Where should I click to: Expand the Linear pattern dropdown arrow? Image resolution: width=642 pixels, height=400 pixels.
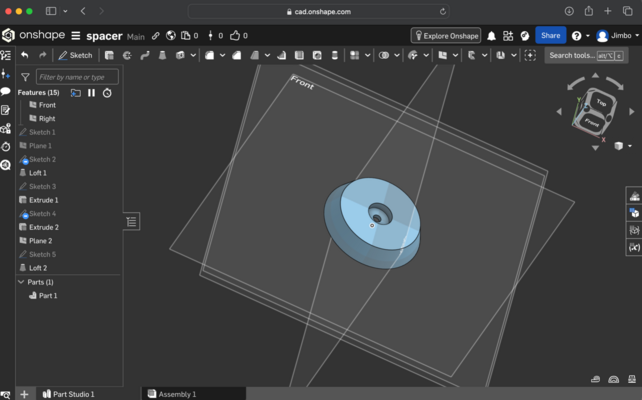[368, 55]
